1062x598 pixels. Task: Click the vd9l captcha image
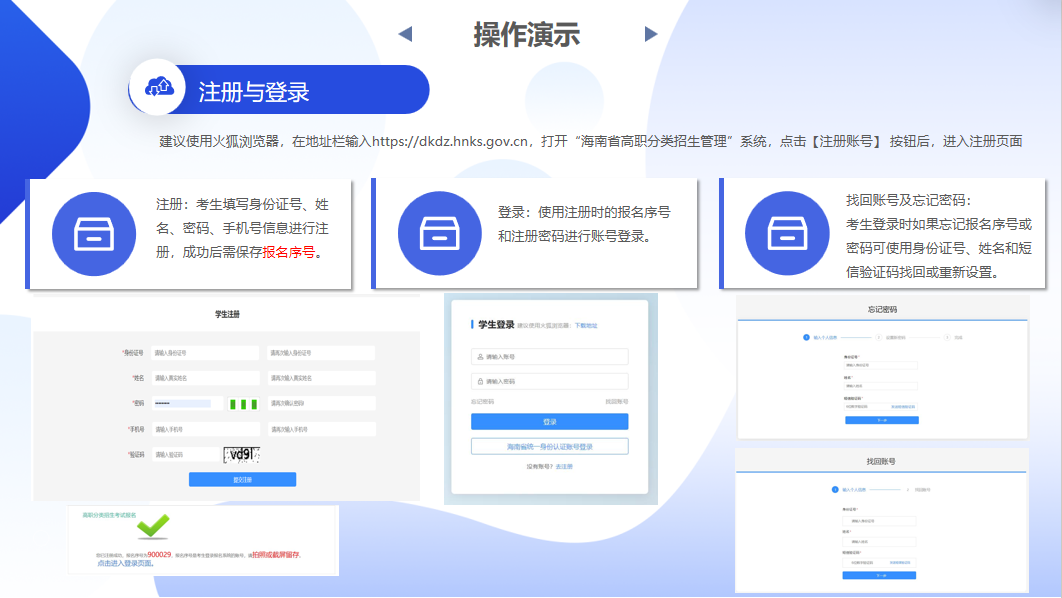click(x=243, y=455)
